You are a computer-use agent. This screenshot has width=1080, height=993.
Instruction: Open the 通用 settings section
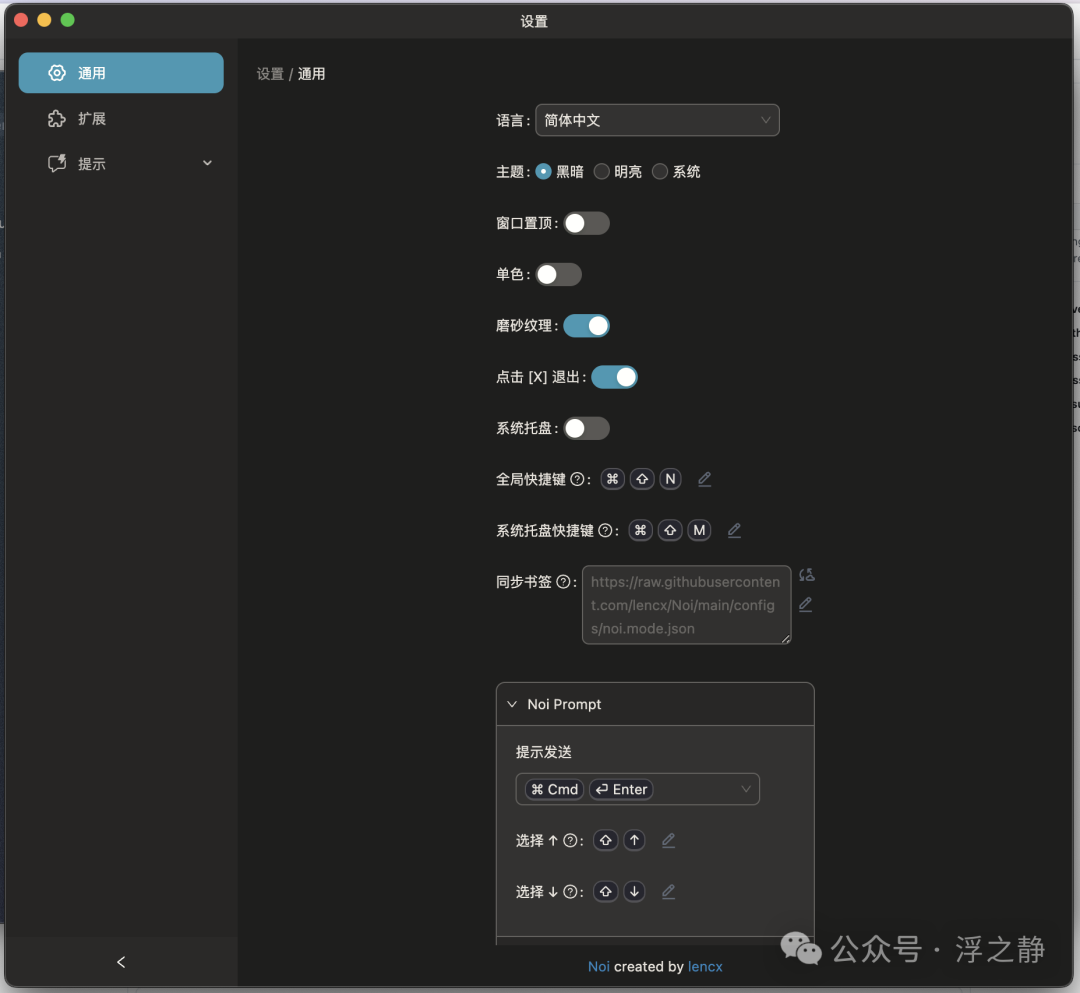pos(121,73)
